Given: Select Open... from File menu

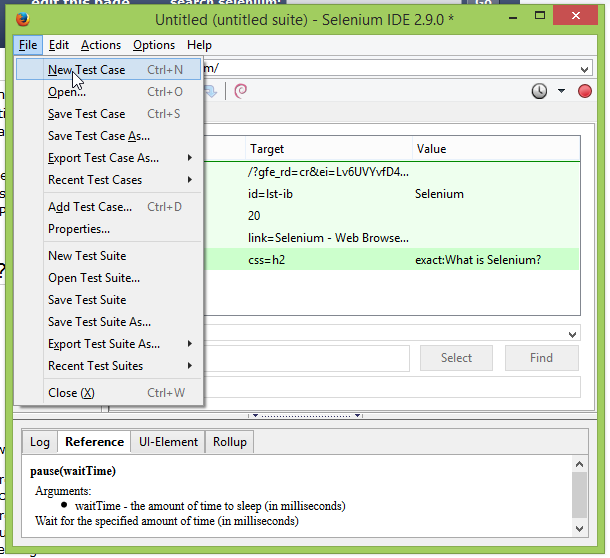Looking at the screenshot, I should (108, 92).
